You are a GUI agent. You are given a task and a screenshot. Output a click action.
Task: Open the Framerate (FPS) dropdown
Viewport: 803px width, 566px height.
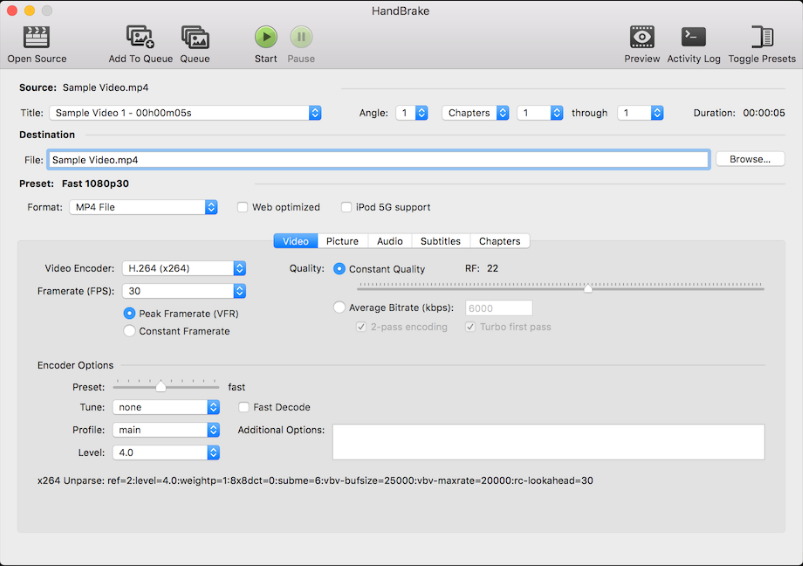(x=184, y=291)
